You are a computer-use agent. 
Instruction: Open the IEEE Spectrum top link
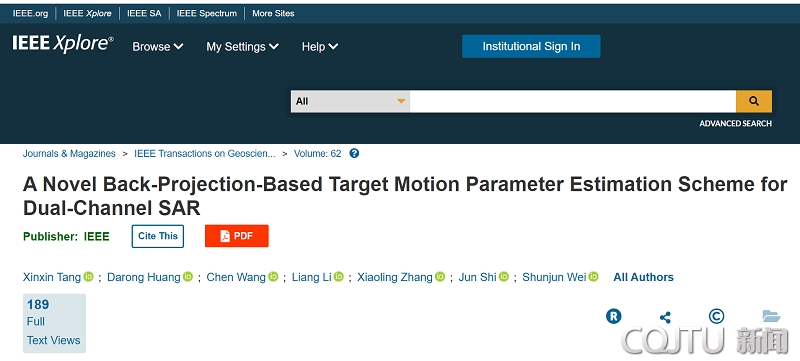click(x=207, y=14)
